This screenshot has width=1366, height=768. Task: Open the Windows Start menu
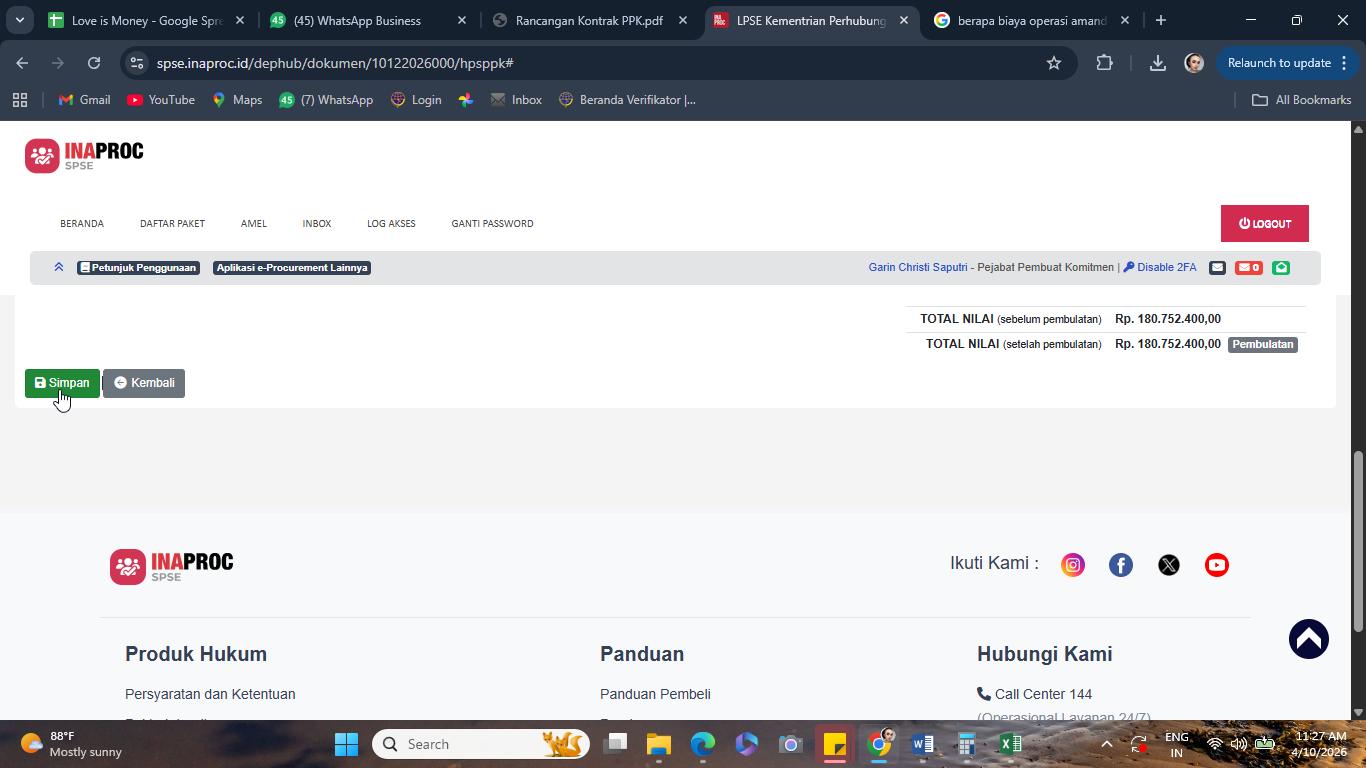coord(346,744)
